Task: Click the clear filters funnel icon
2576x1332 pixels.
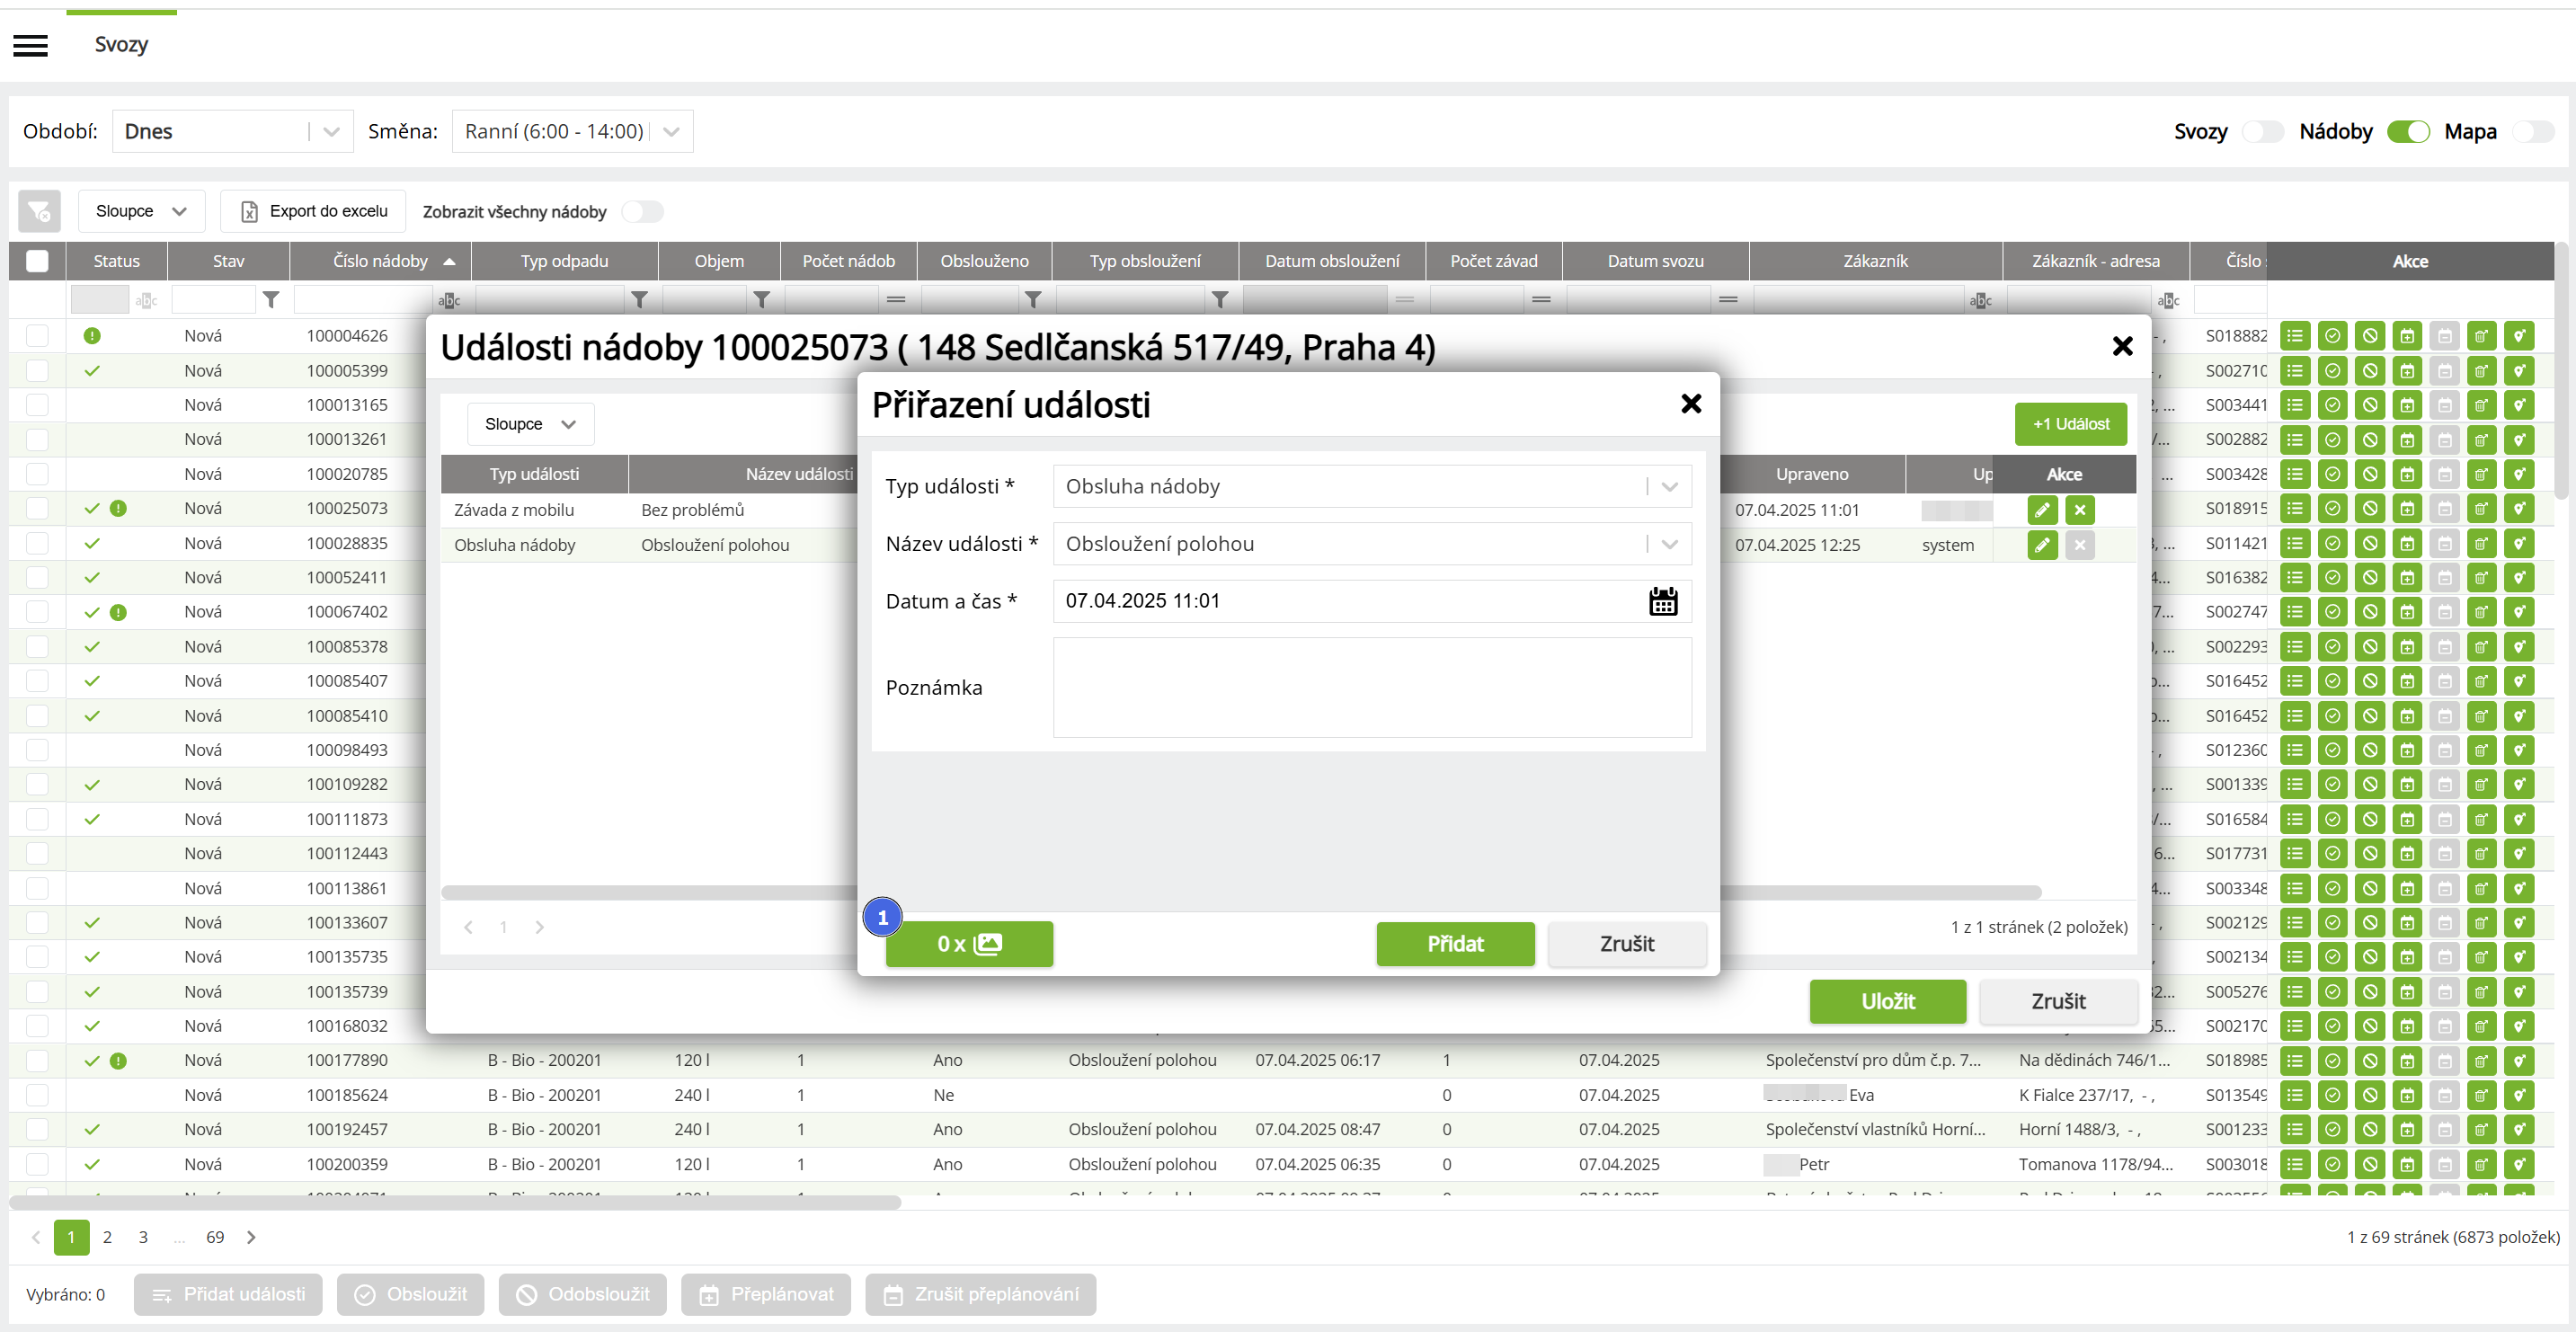Action: [39, 211]
